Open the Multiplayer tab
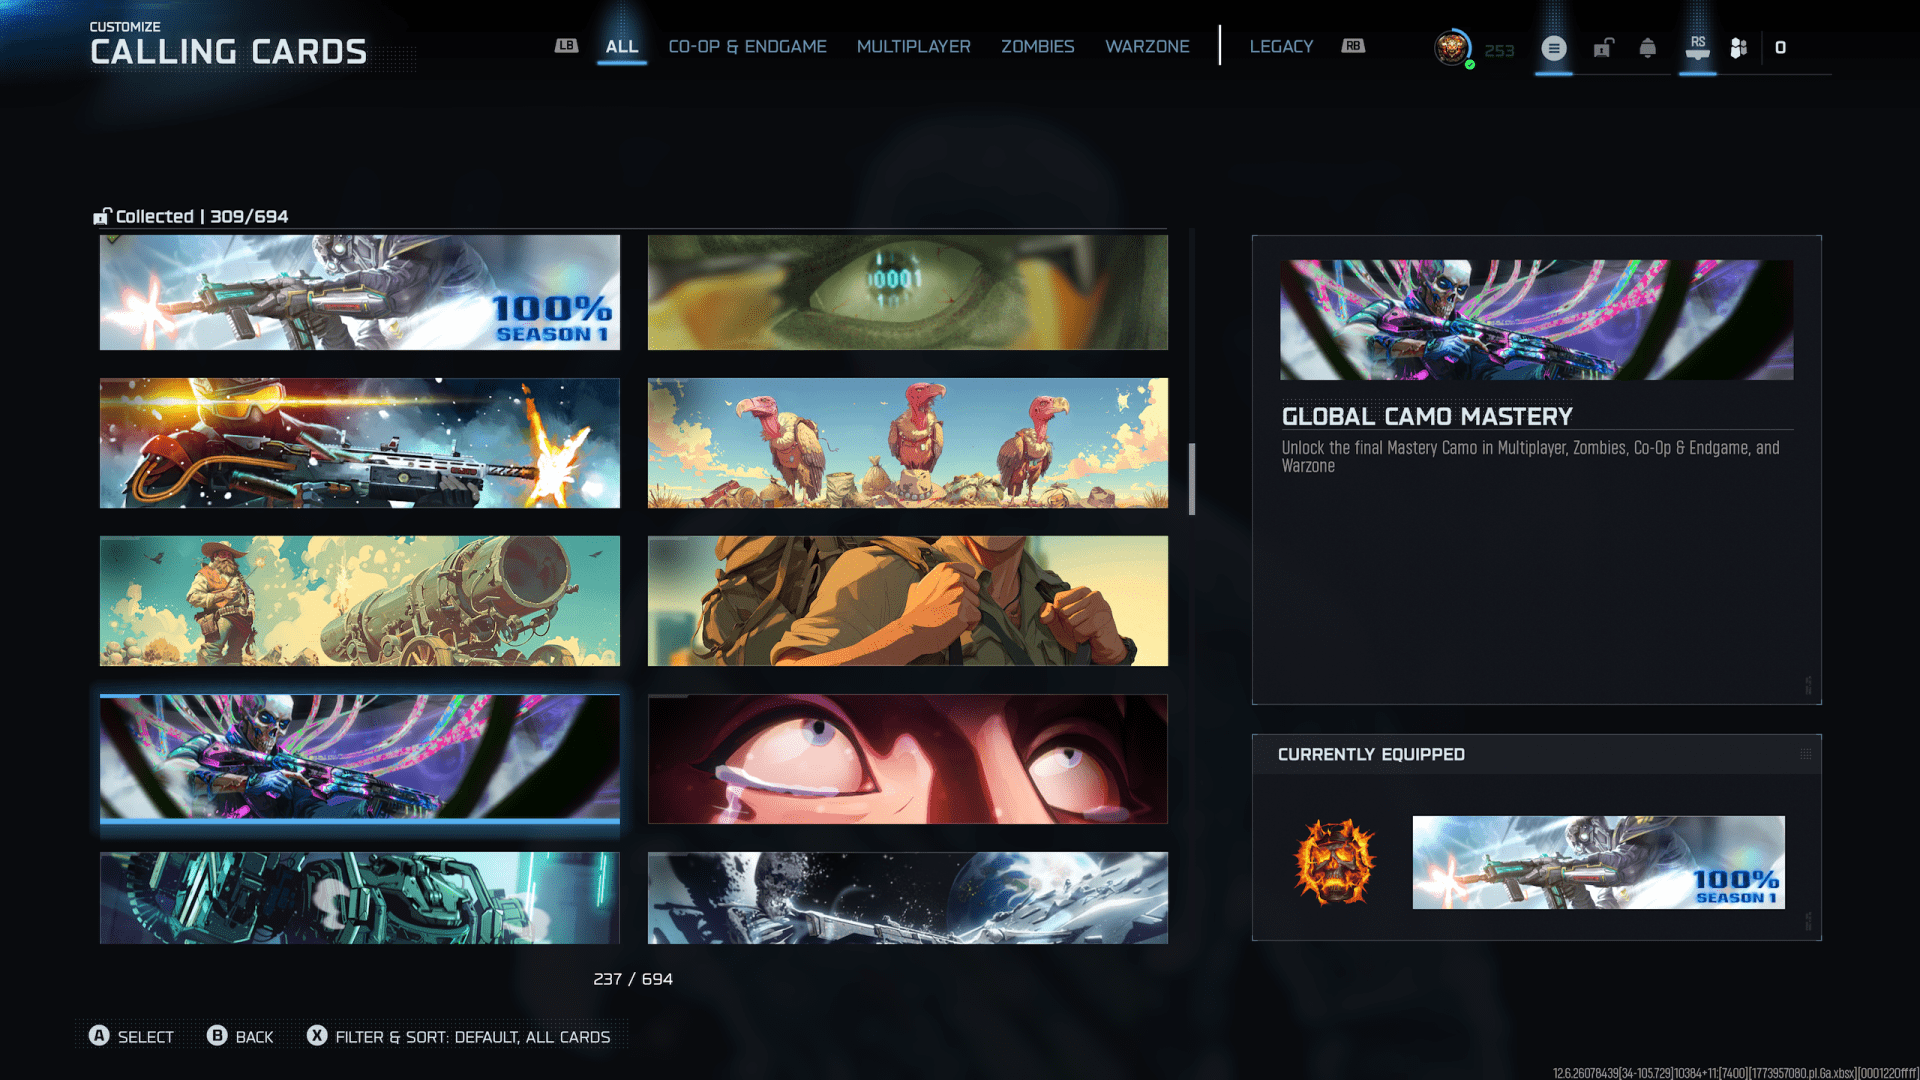Image resolution: width=1920 pixels, height=1080 pixels. point(913,47)
